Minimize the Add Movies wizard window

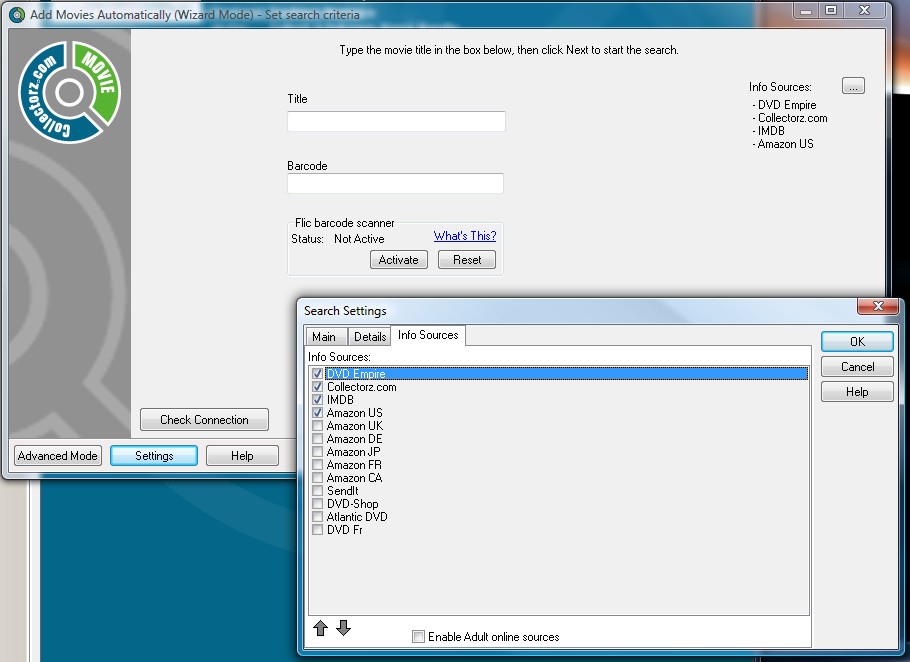806,10
